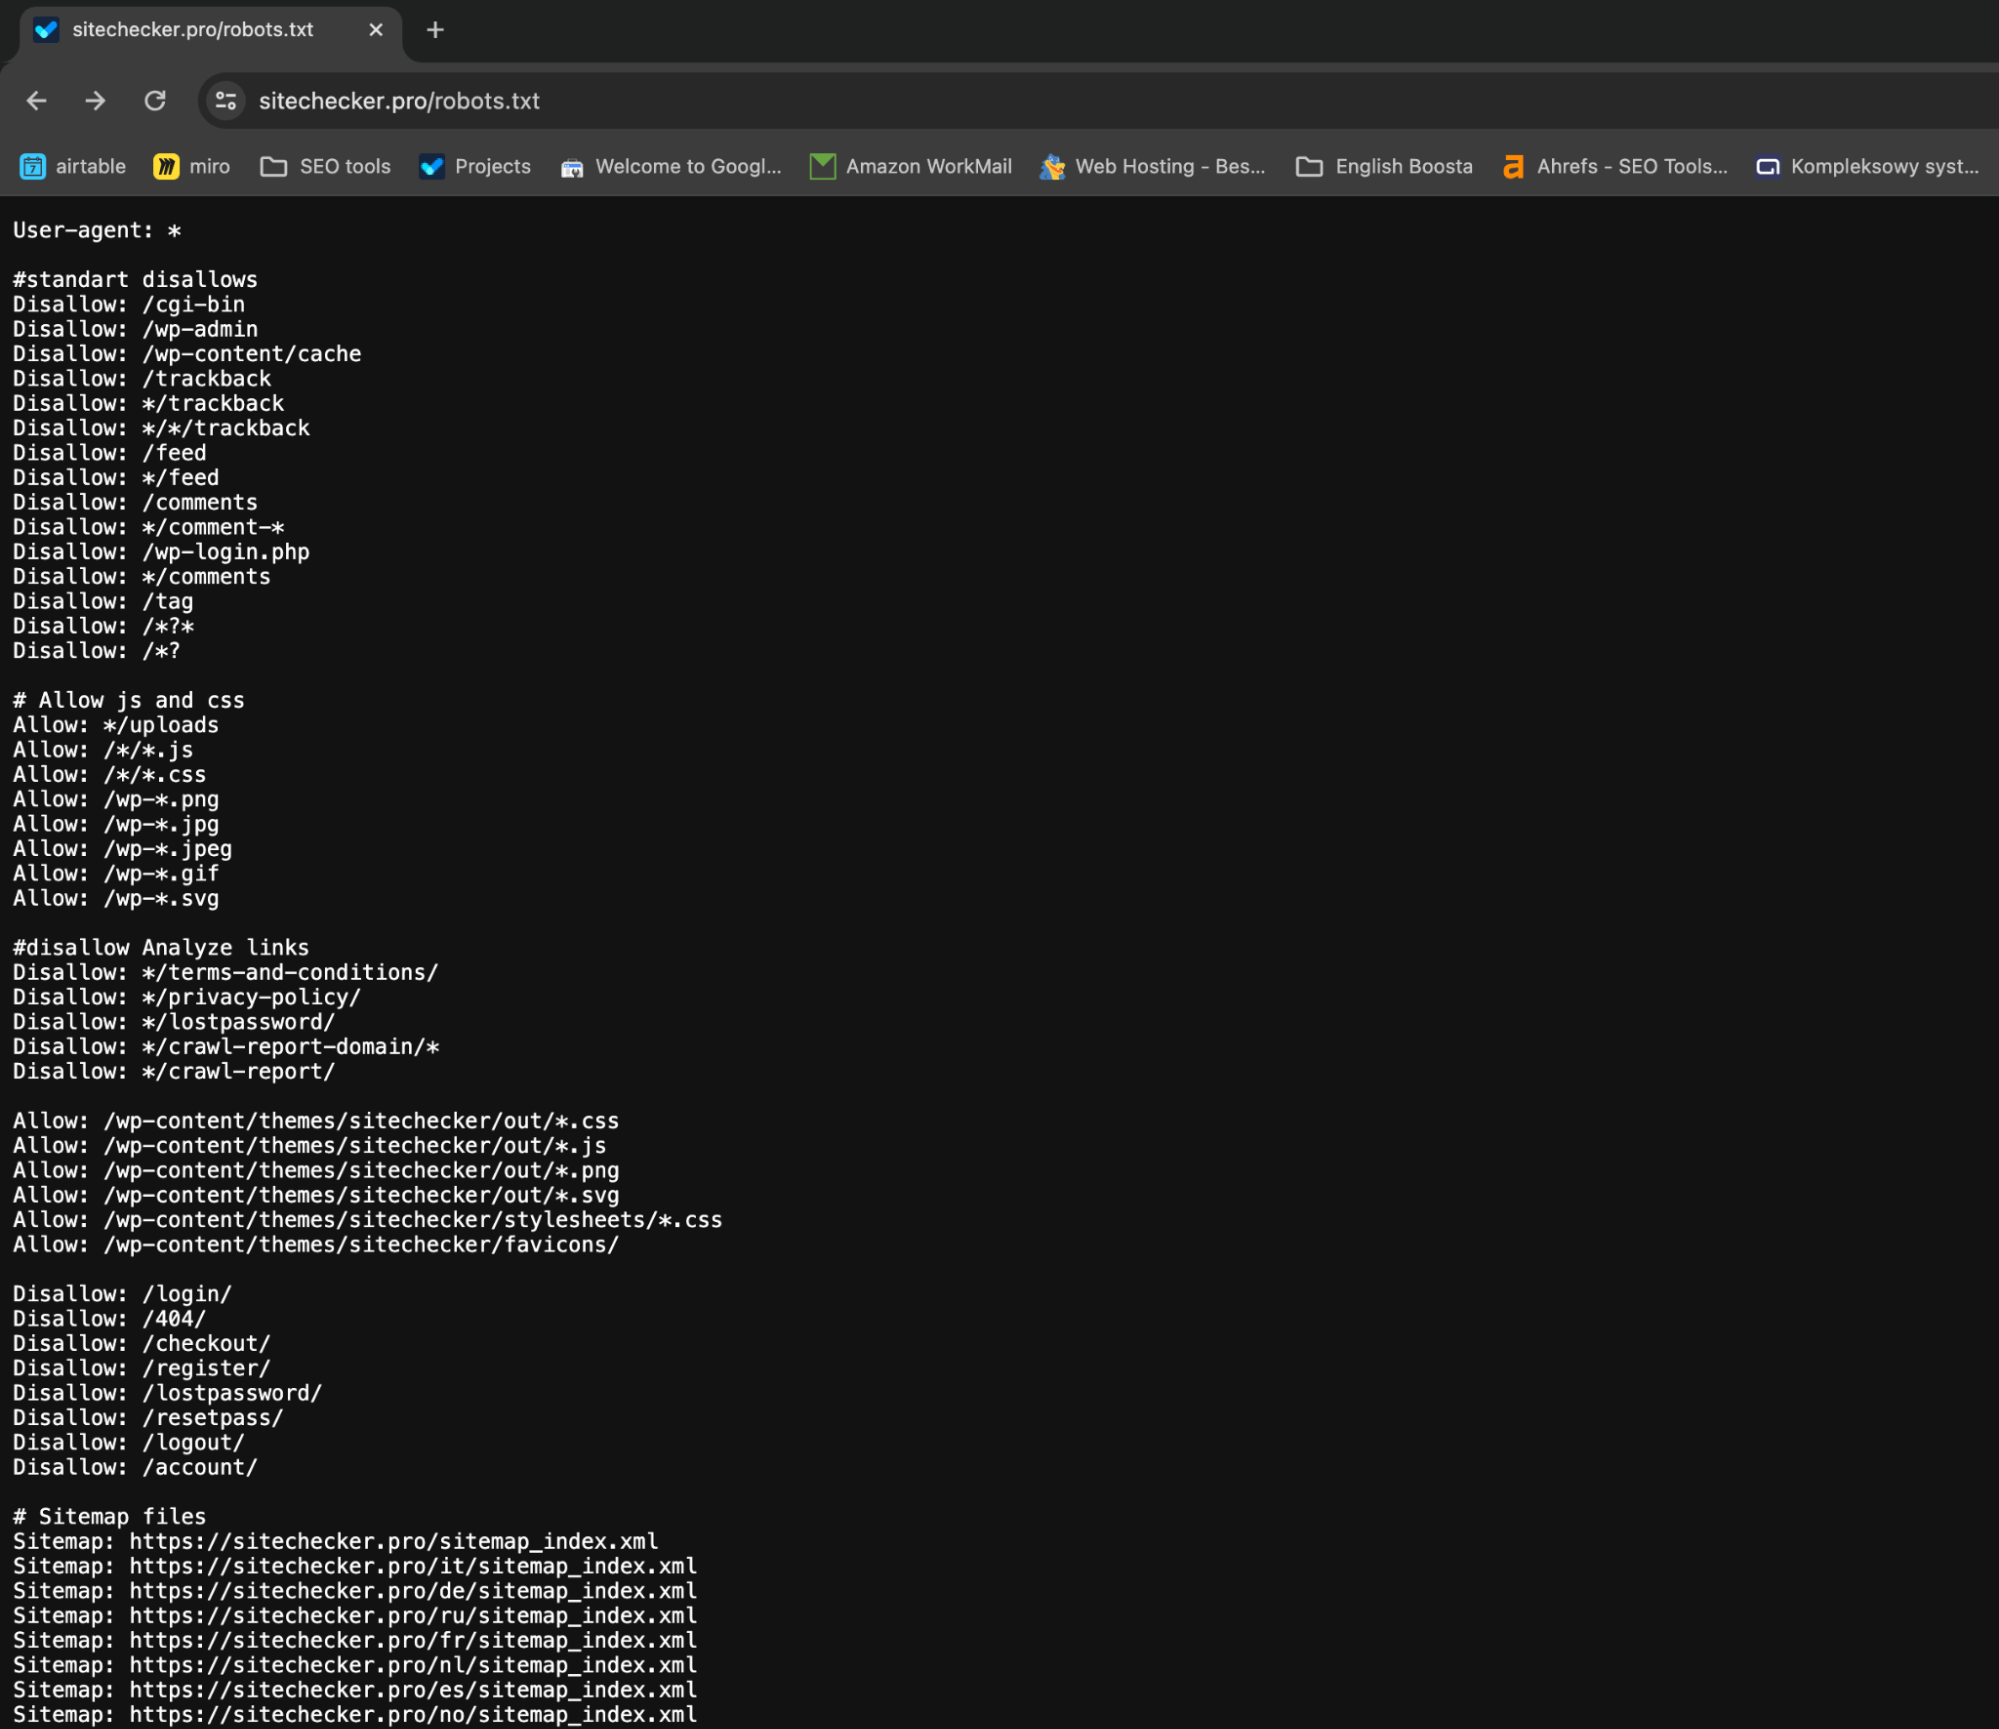Click the /ru/ sitemap URL line
The image size is (1999, 1729).
355,1617
